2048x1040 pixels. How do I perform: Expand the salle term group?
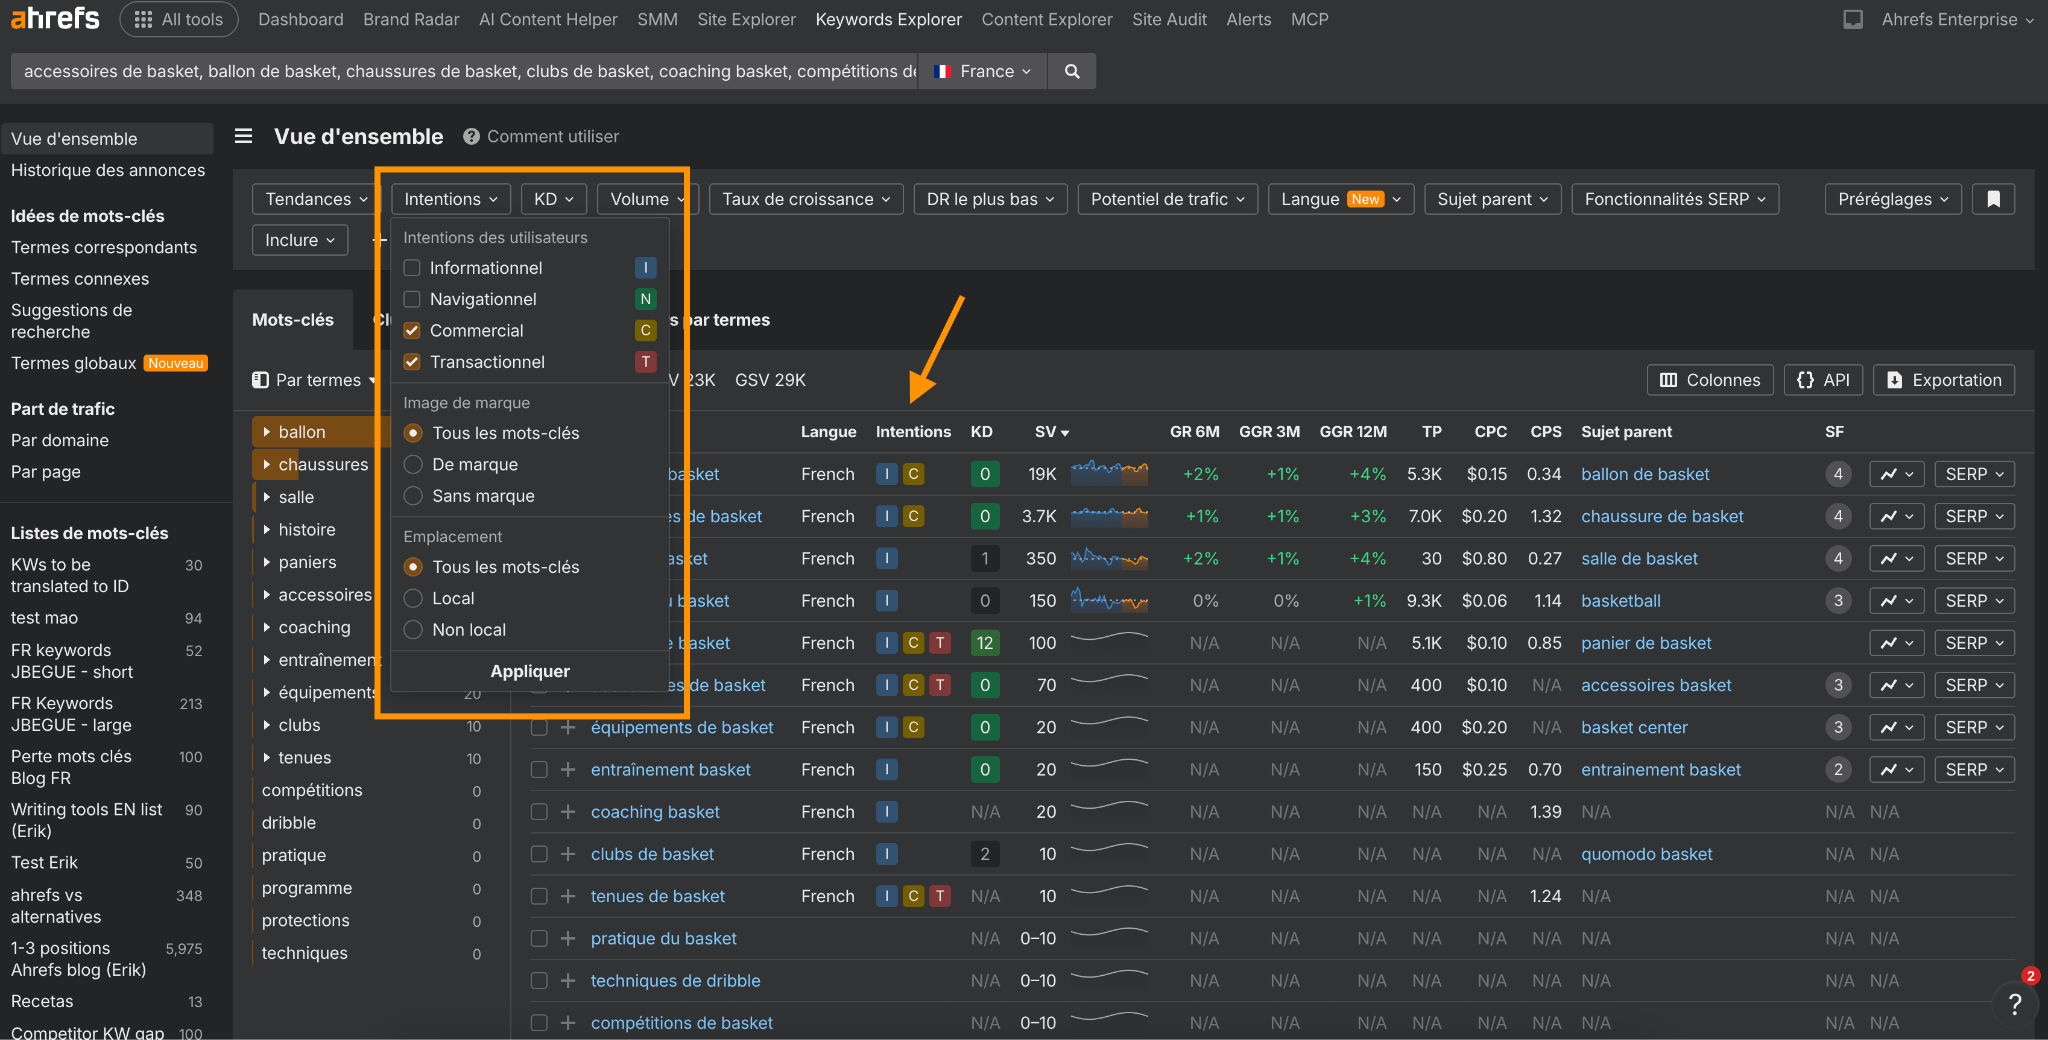click(267, 497)
